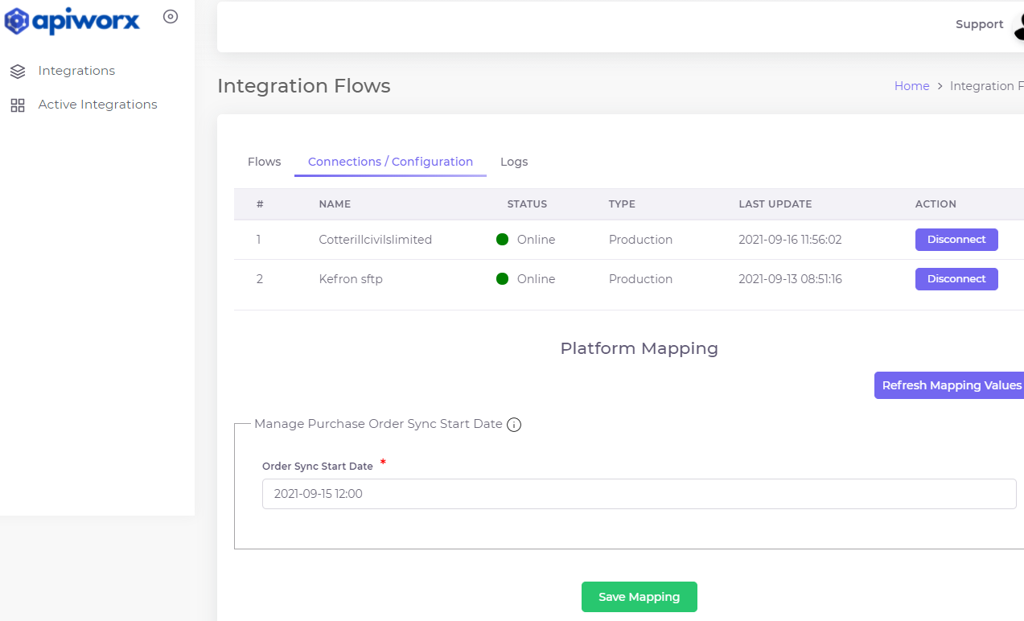Screen dimensions: 1024x621
Task: Switch to the Flows tab
Action: (263, 161)
